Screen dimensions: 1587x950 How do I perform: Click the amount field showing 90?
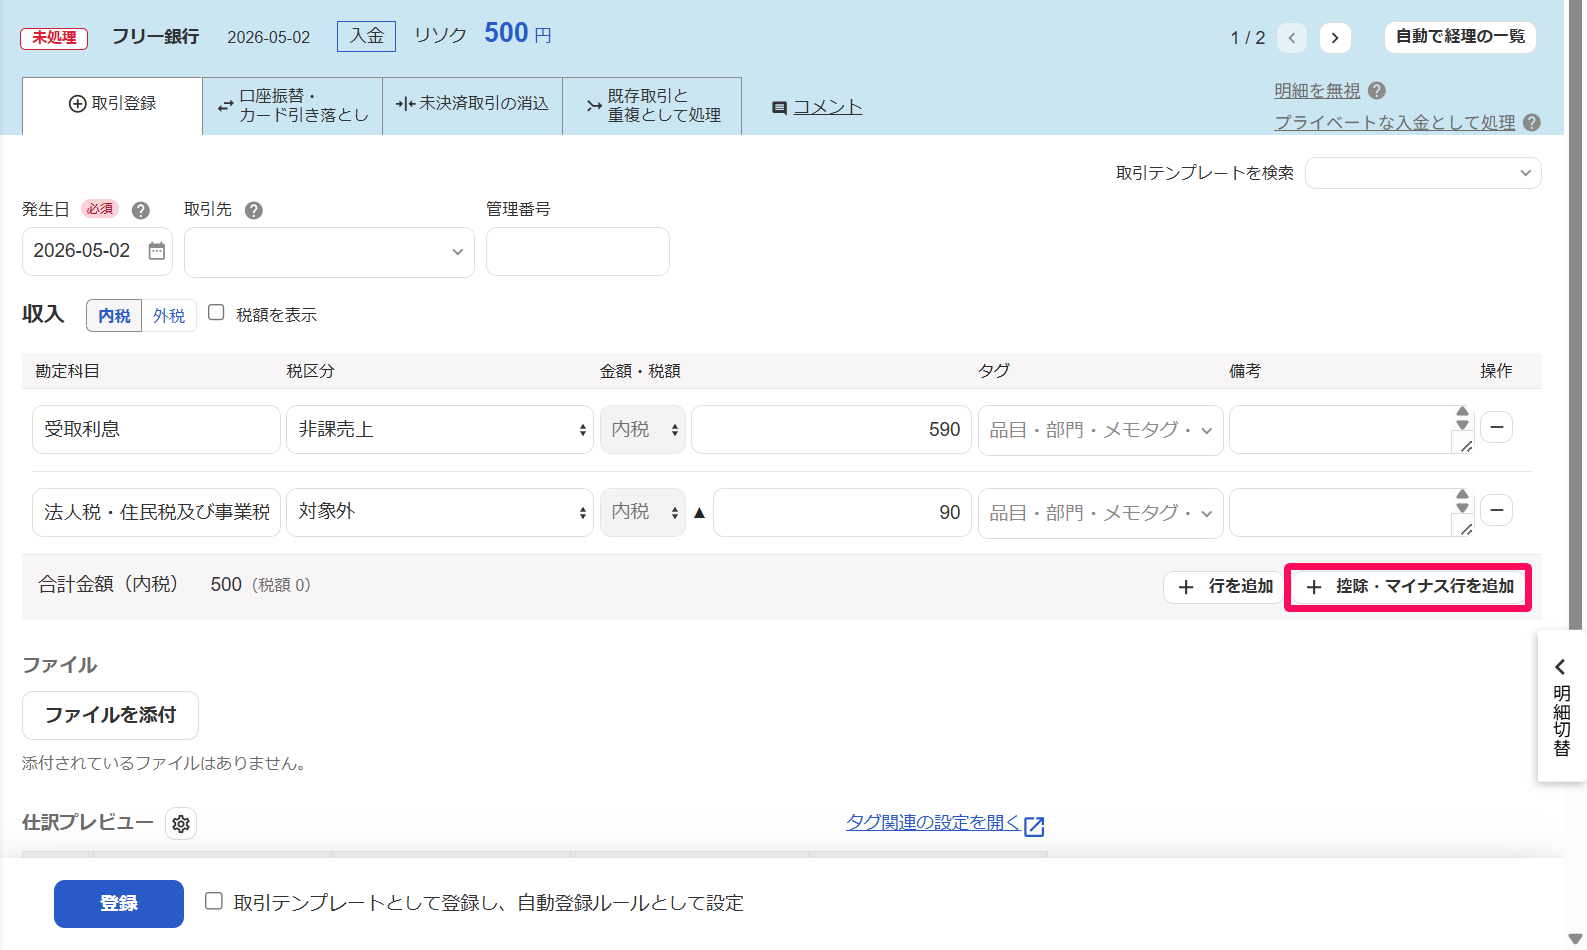coord(842,512)
